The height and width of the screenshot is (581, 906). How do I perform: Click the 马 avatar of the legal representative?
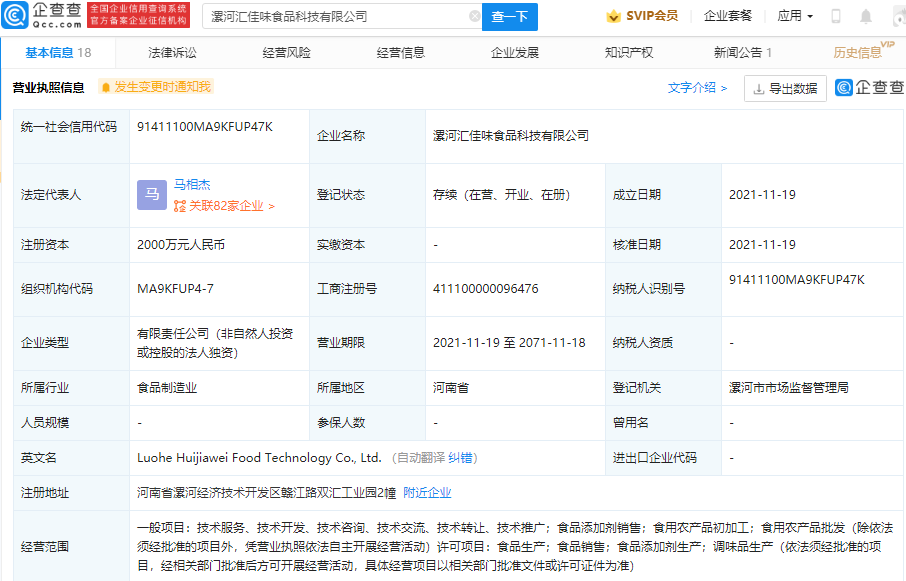click(152, 195)
